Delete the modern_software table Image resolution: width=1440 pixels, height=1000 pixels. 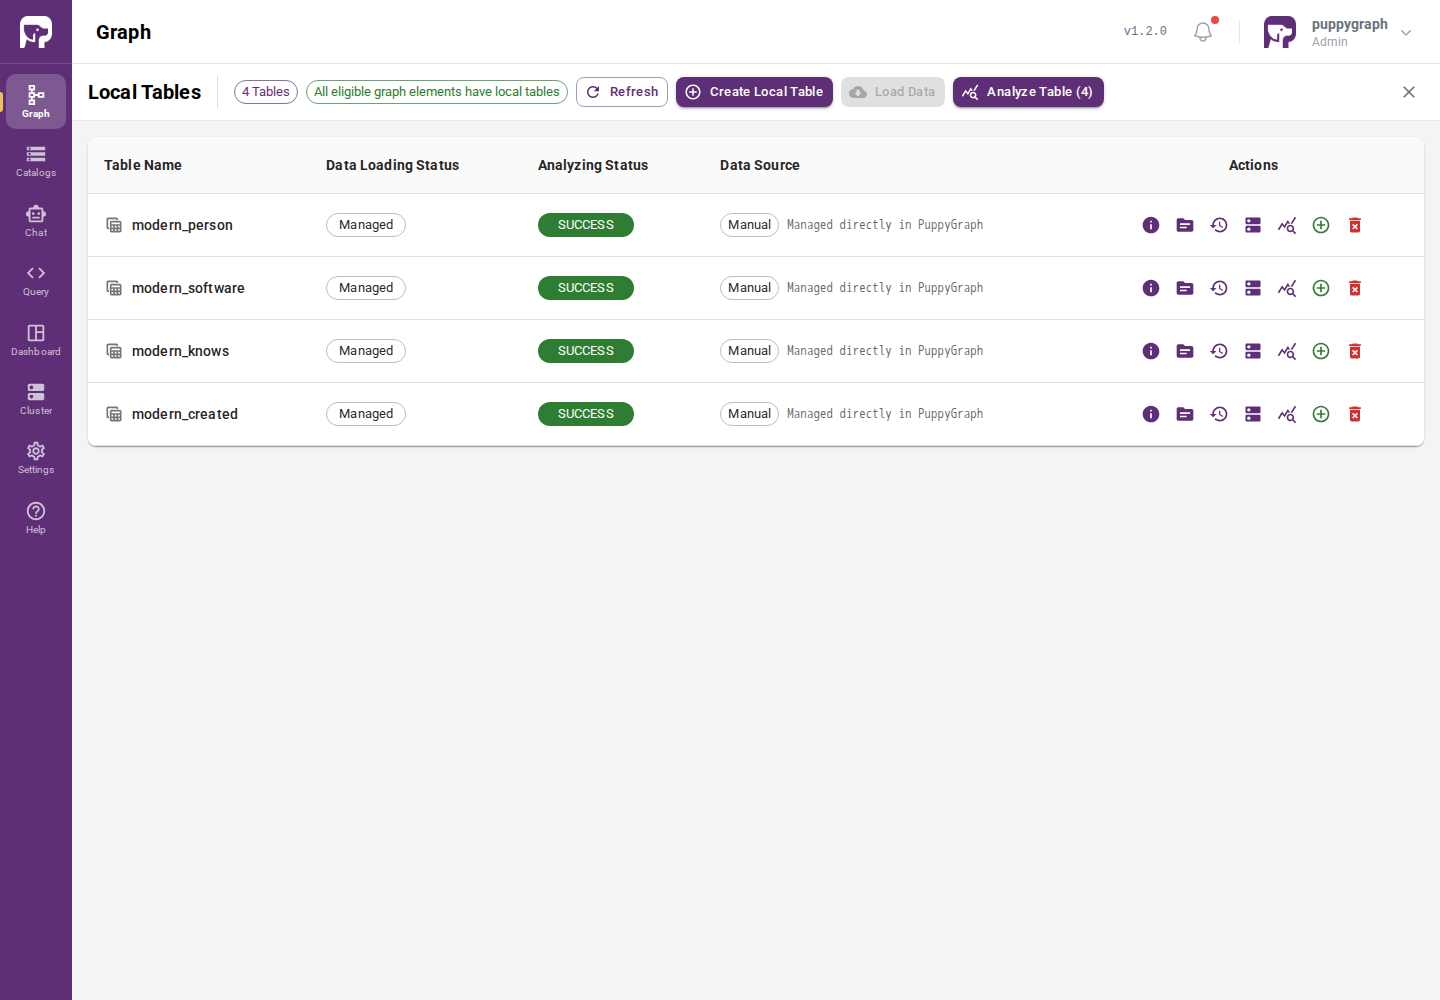click(x=1355, y=288)
